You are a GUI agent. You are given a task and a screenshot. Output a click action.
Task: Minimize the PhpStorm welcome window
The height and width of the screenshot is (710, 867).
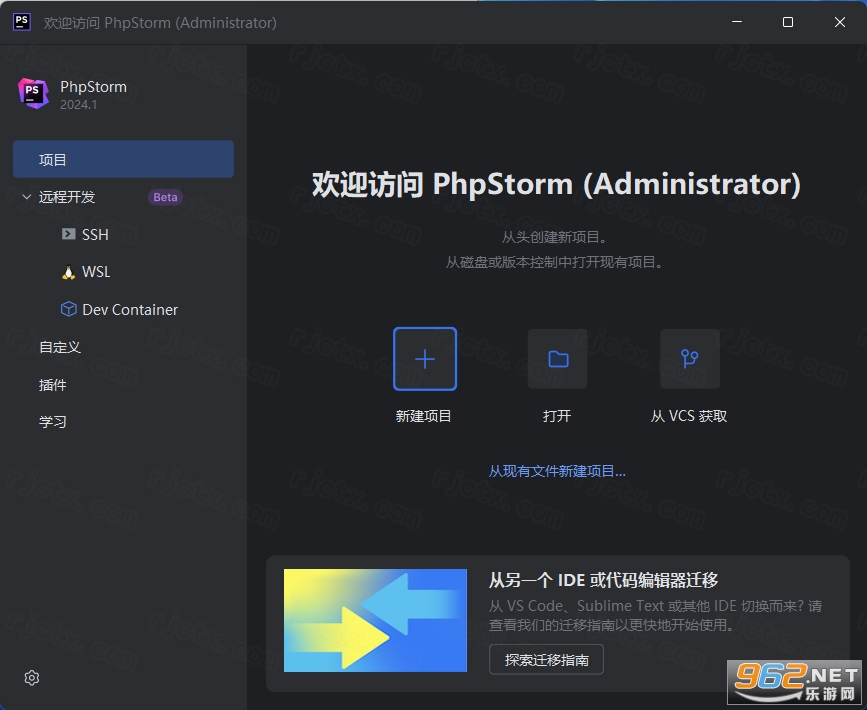tap(737, 22)
